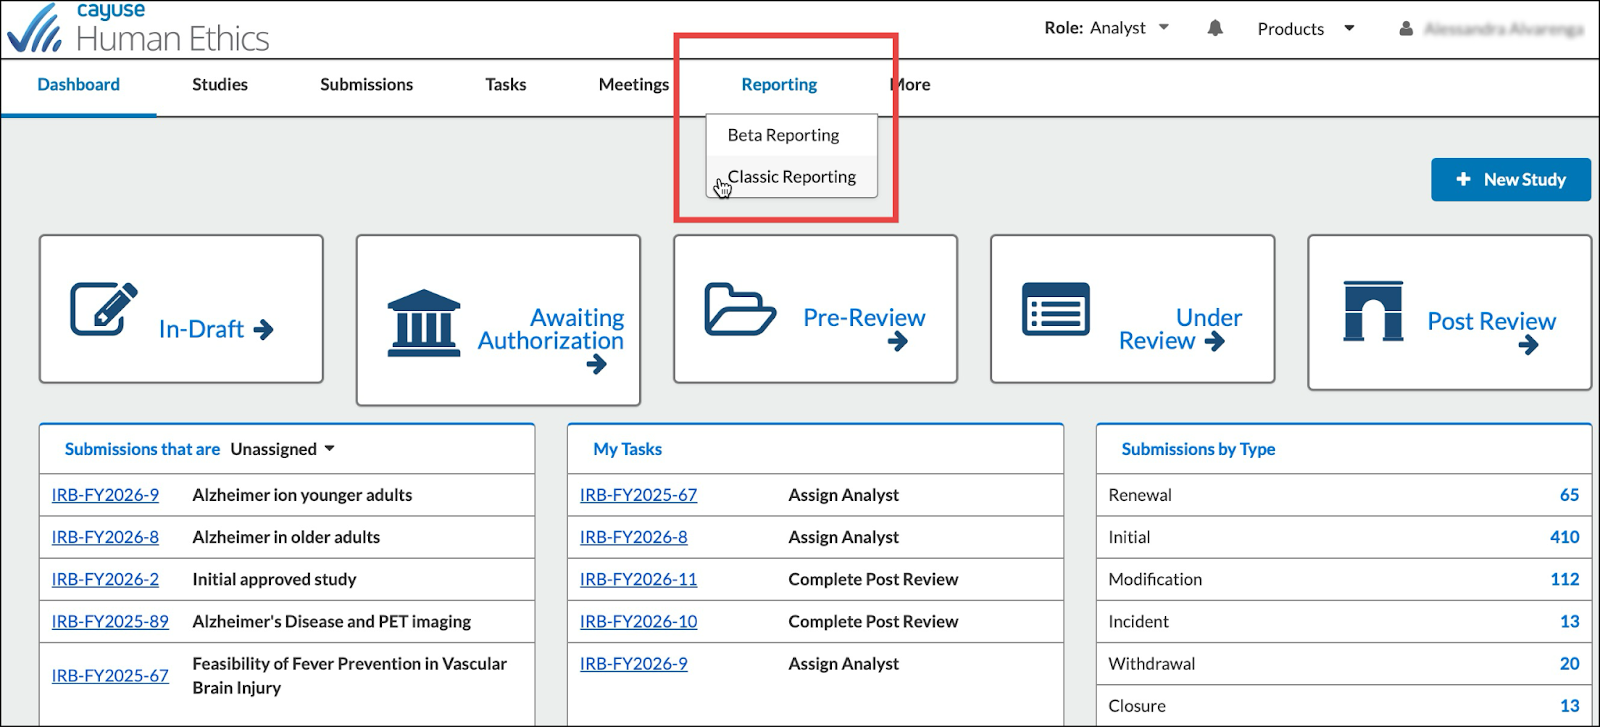Open the Tasks tab

(506, 85)
